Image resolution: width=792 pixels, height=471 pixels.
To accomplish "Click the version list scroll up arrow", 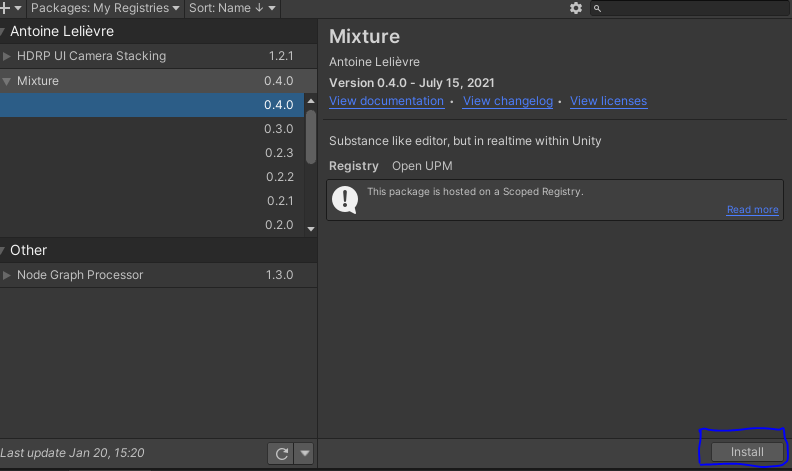I will (311, 101).
